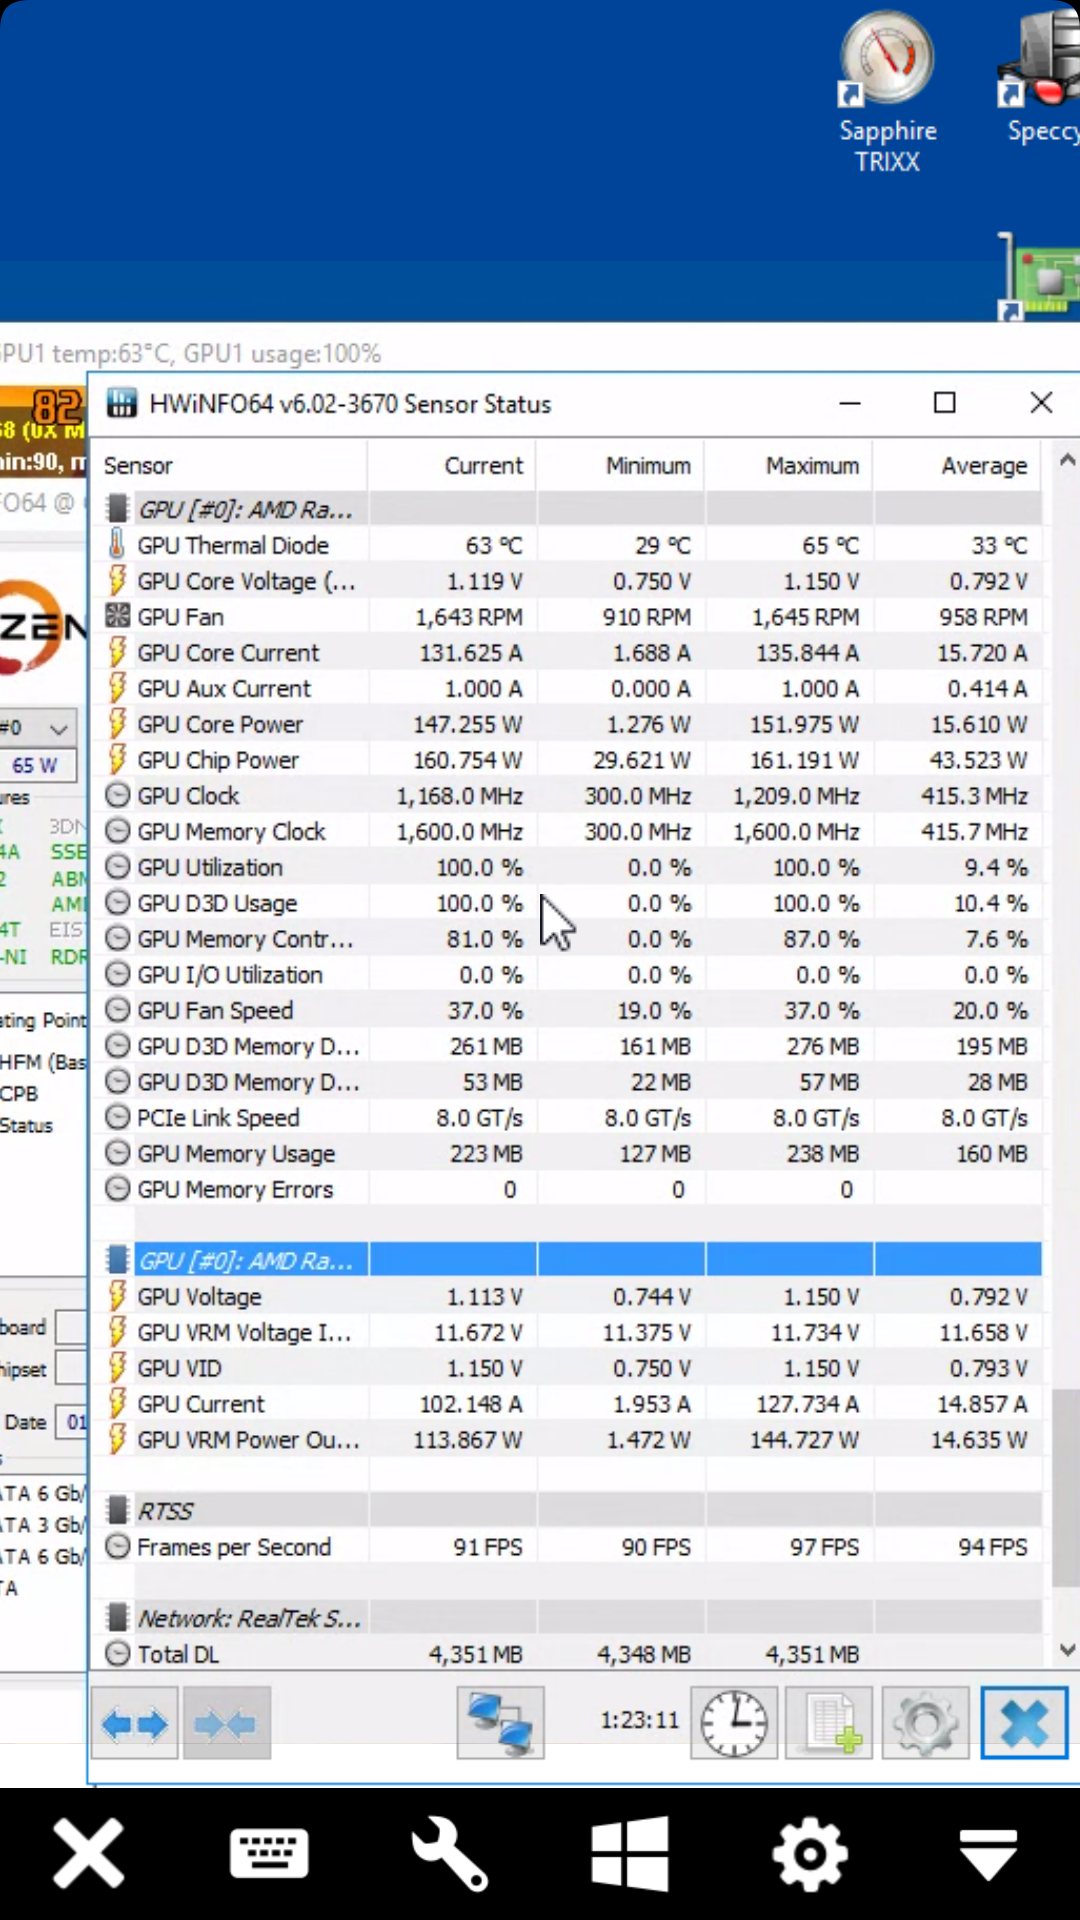Select the GPU Current row
The width and height of the screenshot is (1080, 1920).
coord(567,1404)
